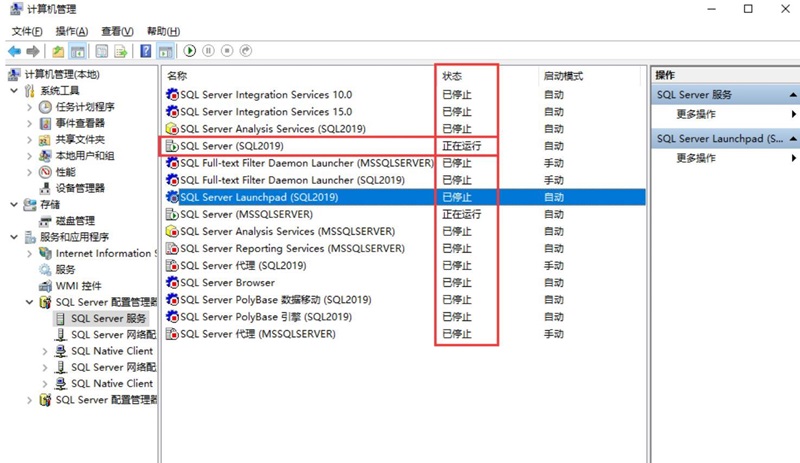Click SQL Server Browser service icon

pyautogui.click(x=172, y=282)
